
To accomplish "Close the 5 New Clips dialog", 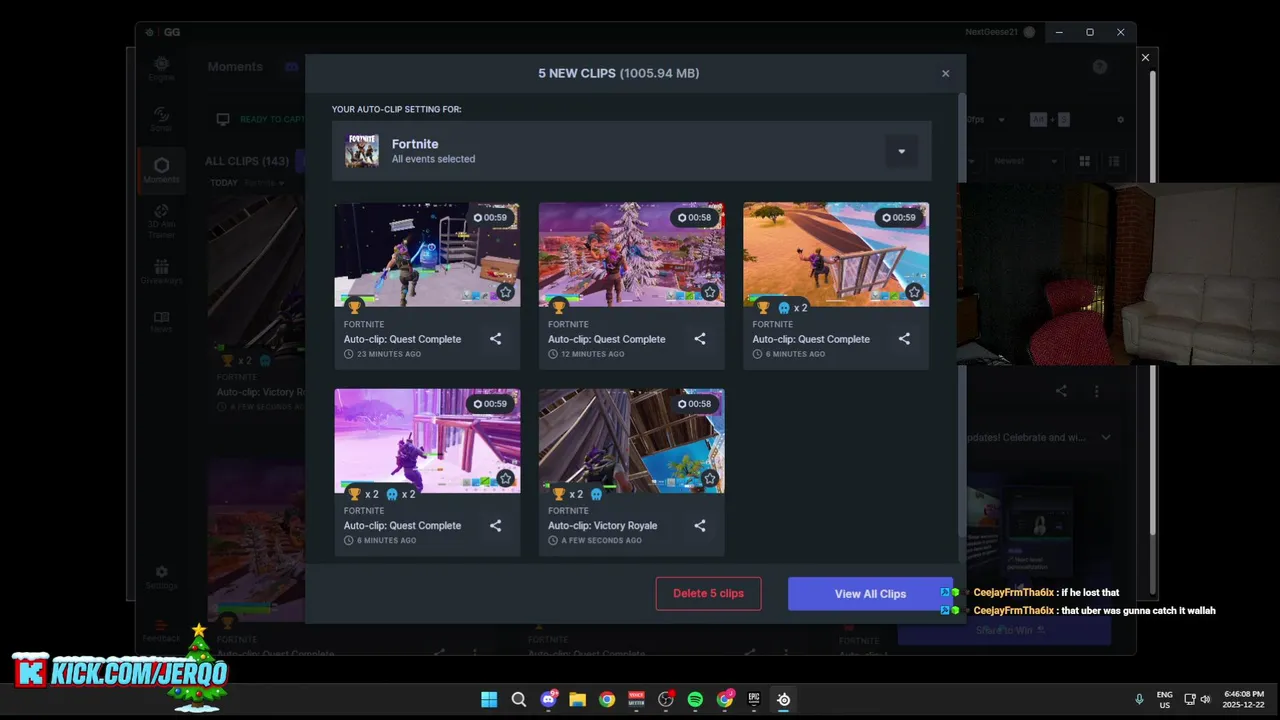I will 945,73.
